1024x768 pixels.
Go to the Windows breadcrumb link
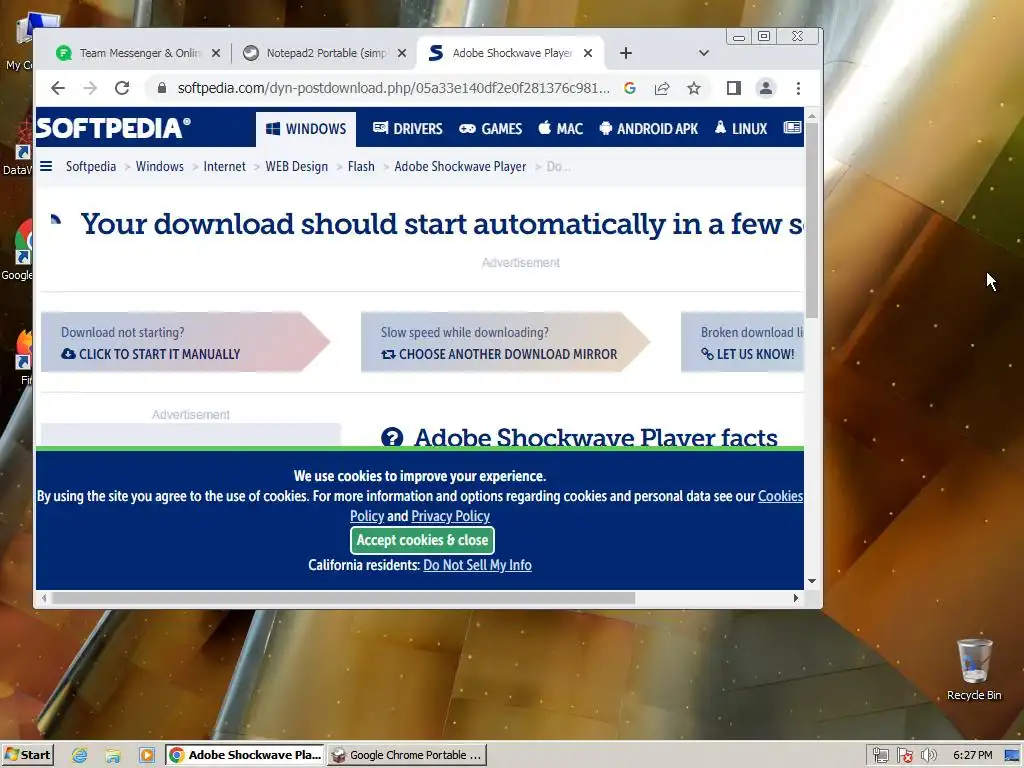pos(159,167)
